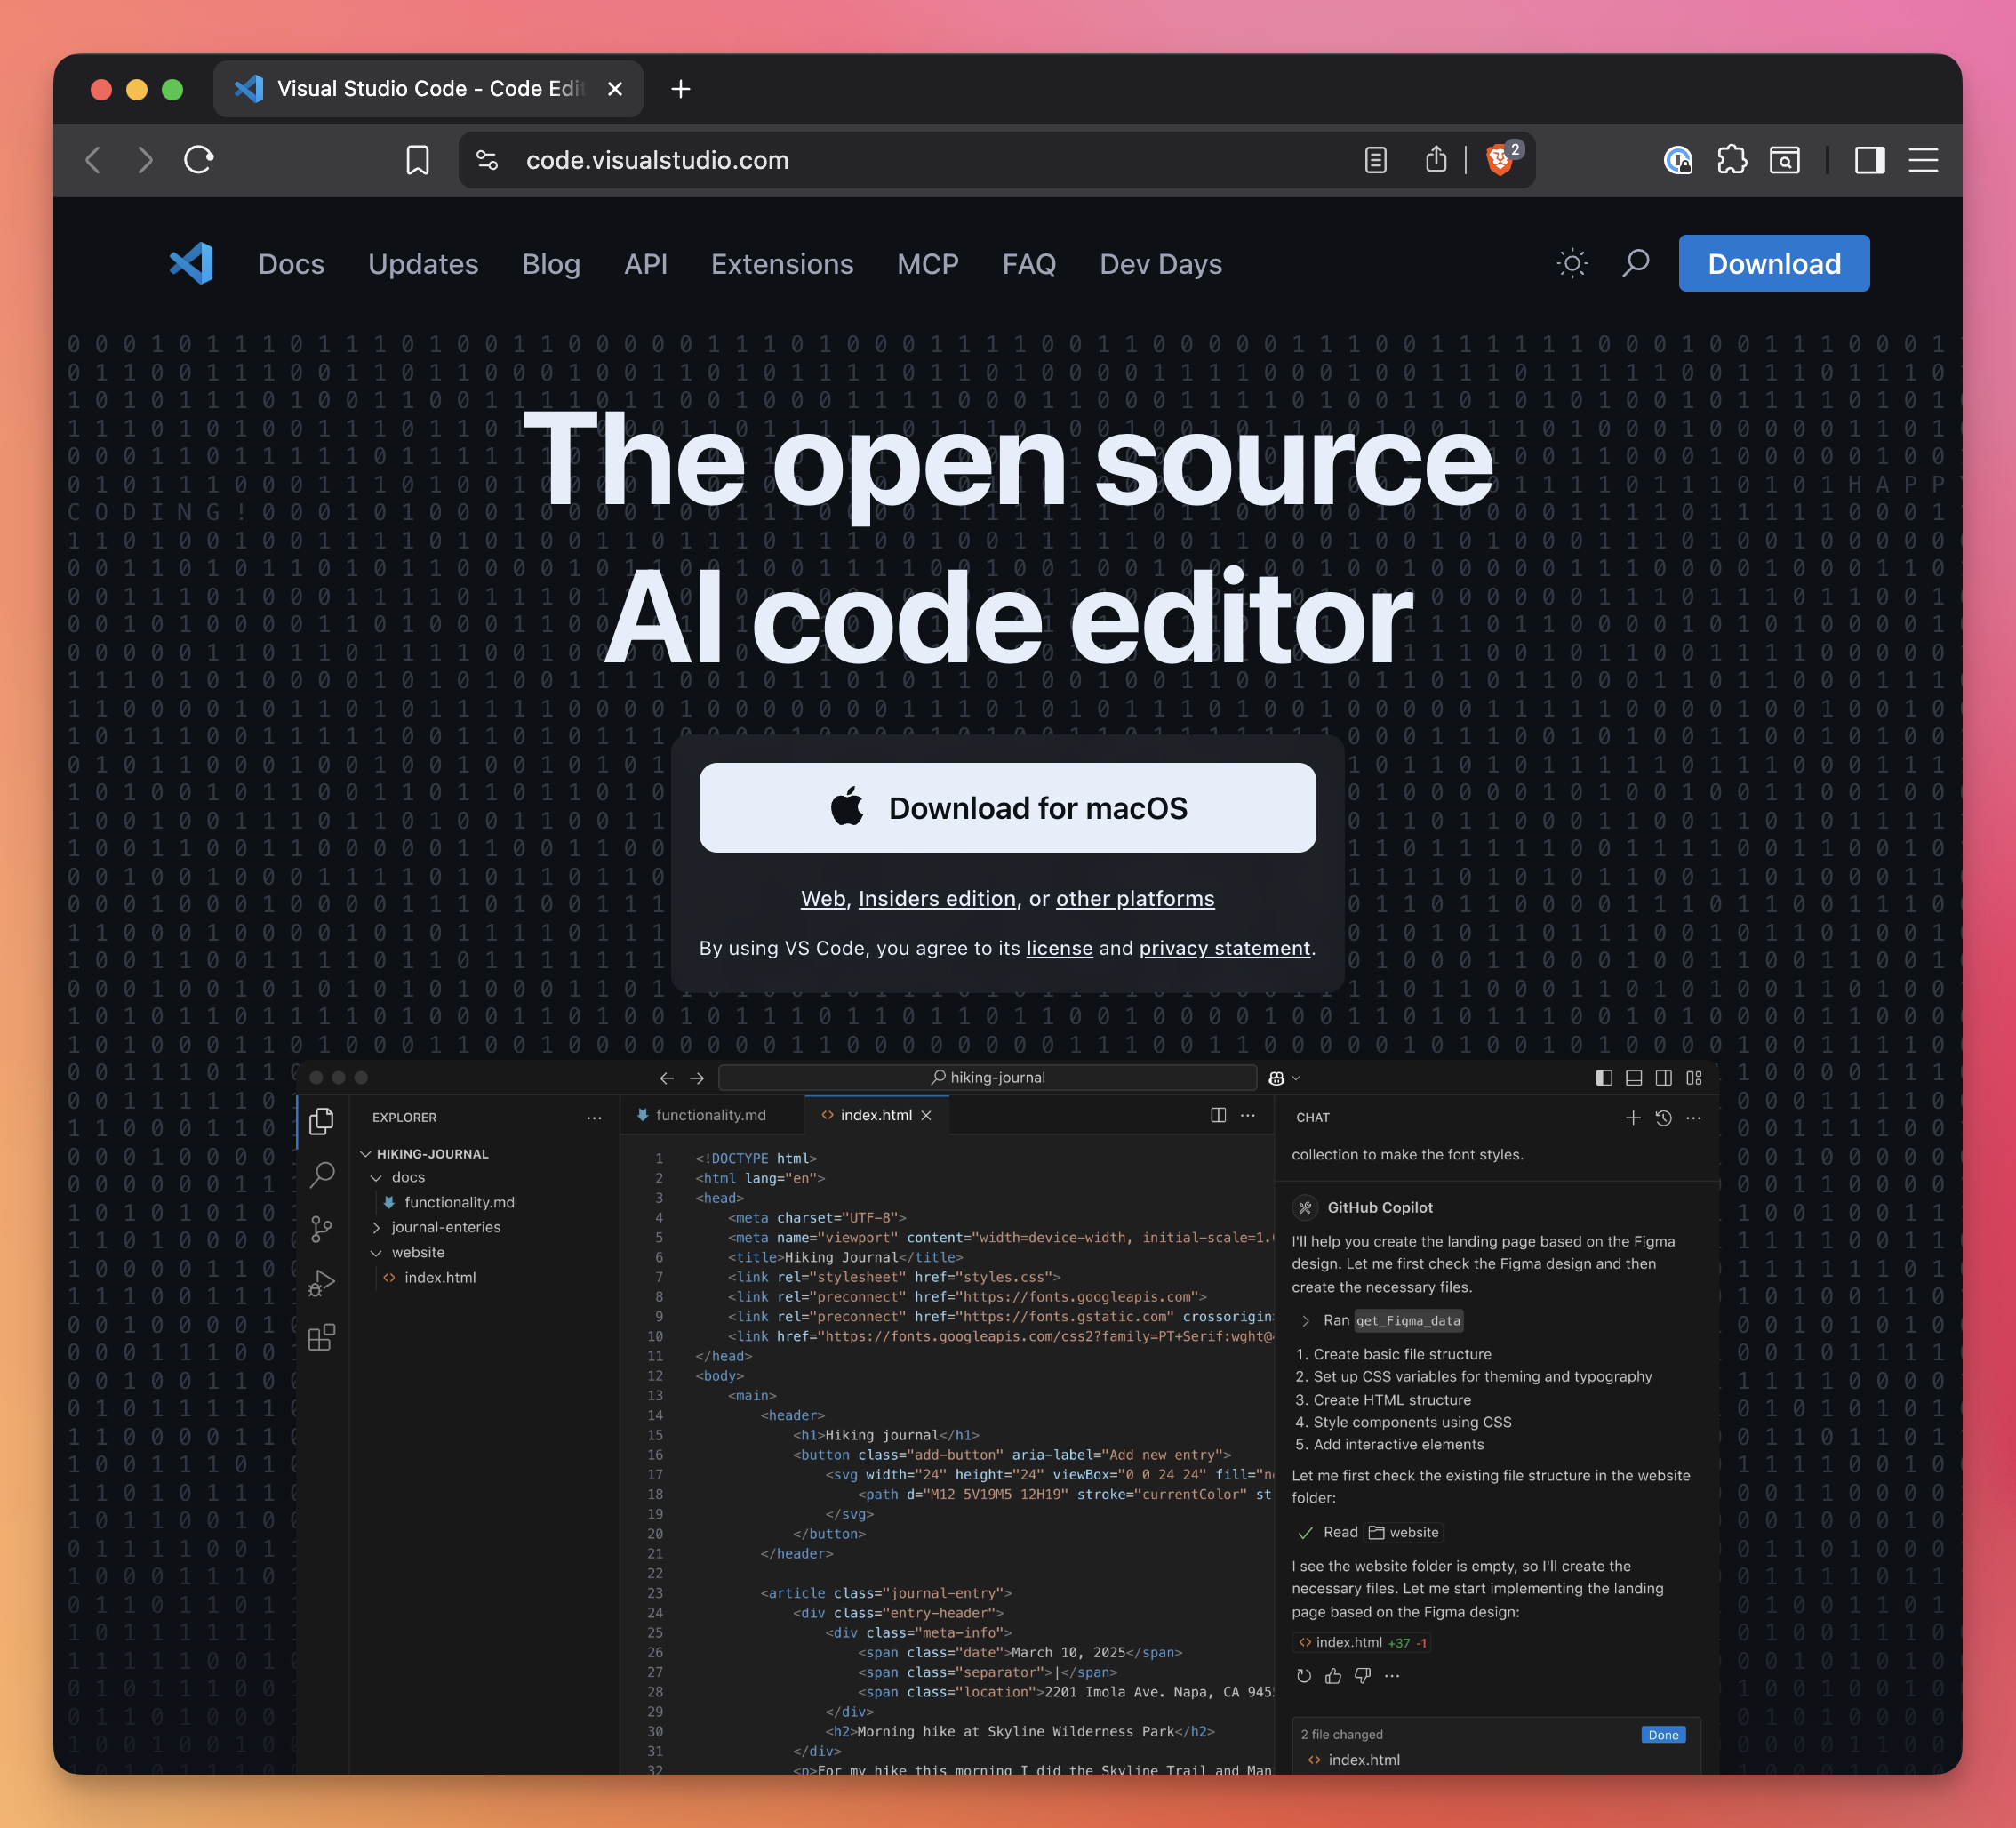This screenshot has height=1828, width=2016.
Task: Open the password manager extension icon
Action: 1678,160
